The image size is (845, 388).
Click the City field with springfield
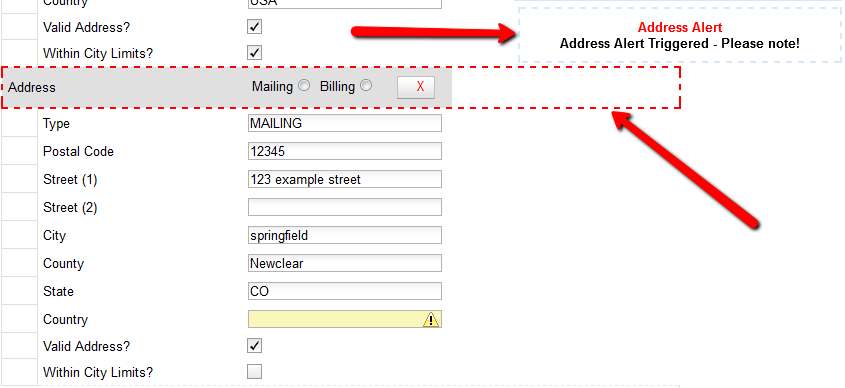(345, 235)
